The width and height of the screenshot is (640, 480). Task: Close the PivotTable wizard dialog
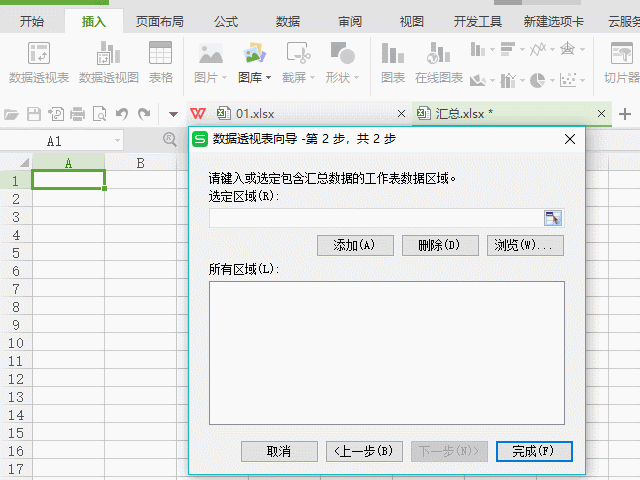point(570,139)
